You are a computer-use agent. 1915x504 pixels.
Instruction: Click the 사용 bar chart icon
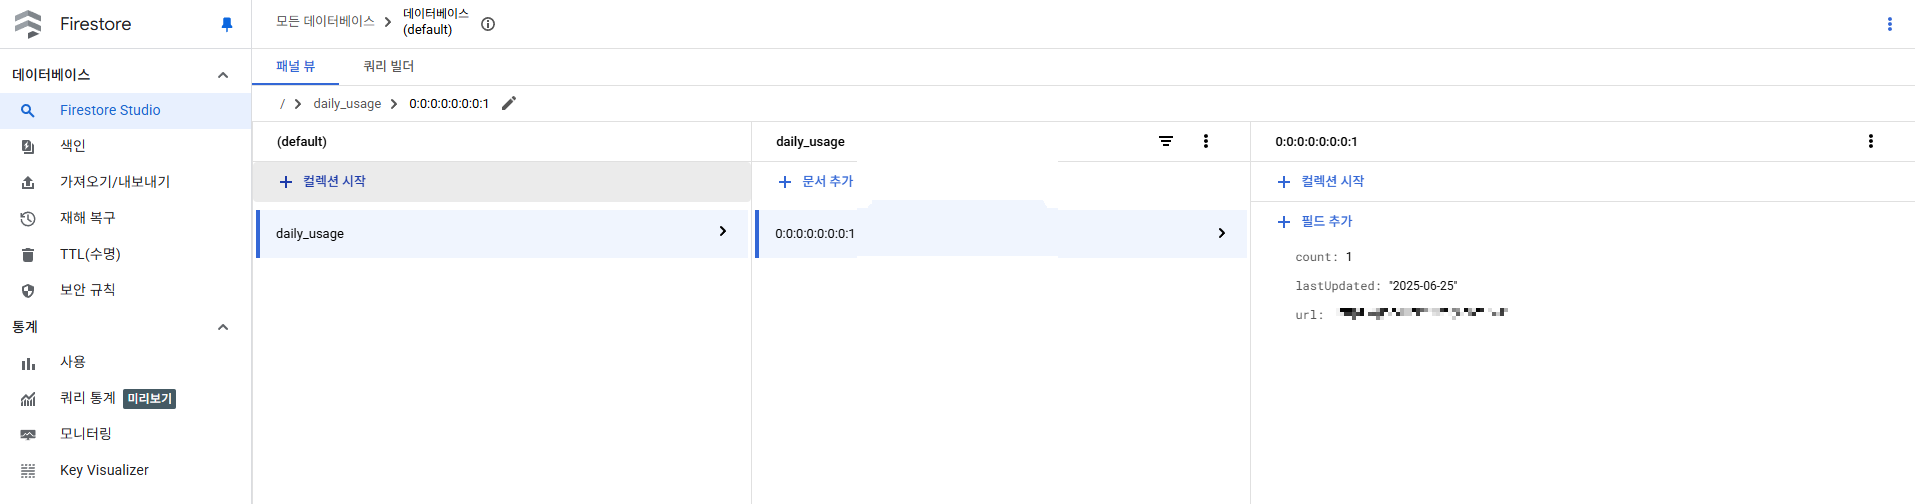[x=28, y=363]
